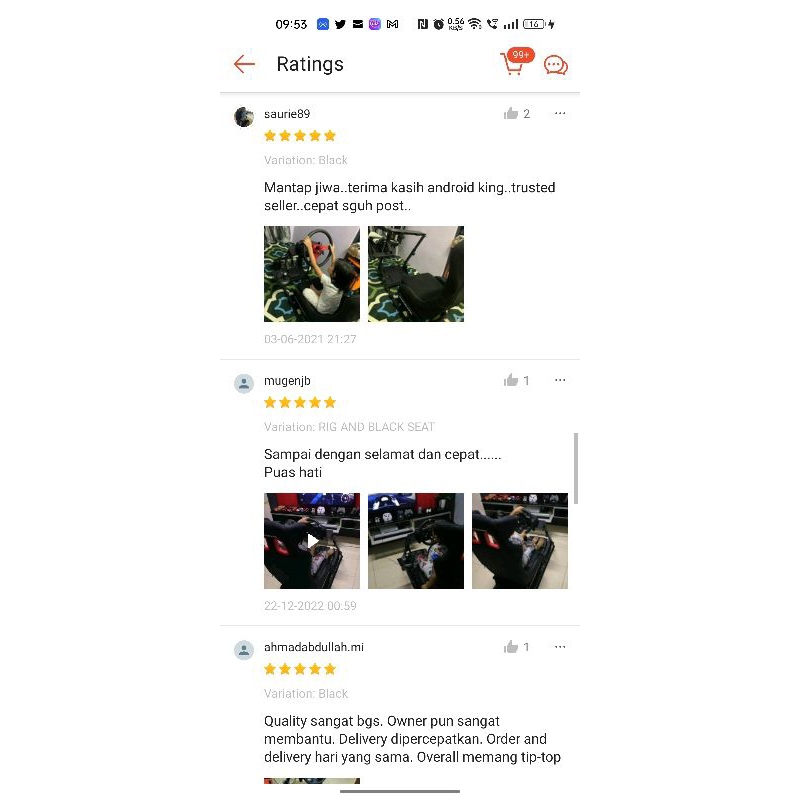Open the chat messages icon
The image size is (800, 800).
556,65
